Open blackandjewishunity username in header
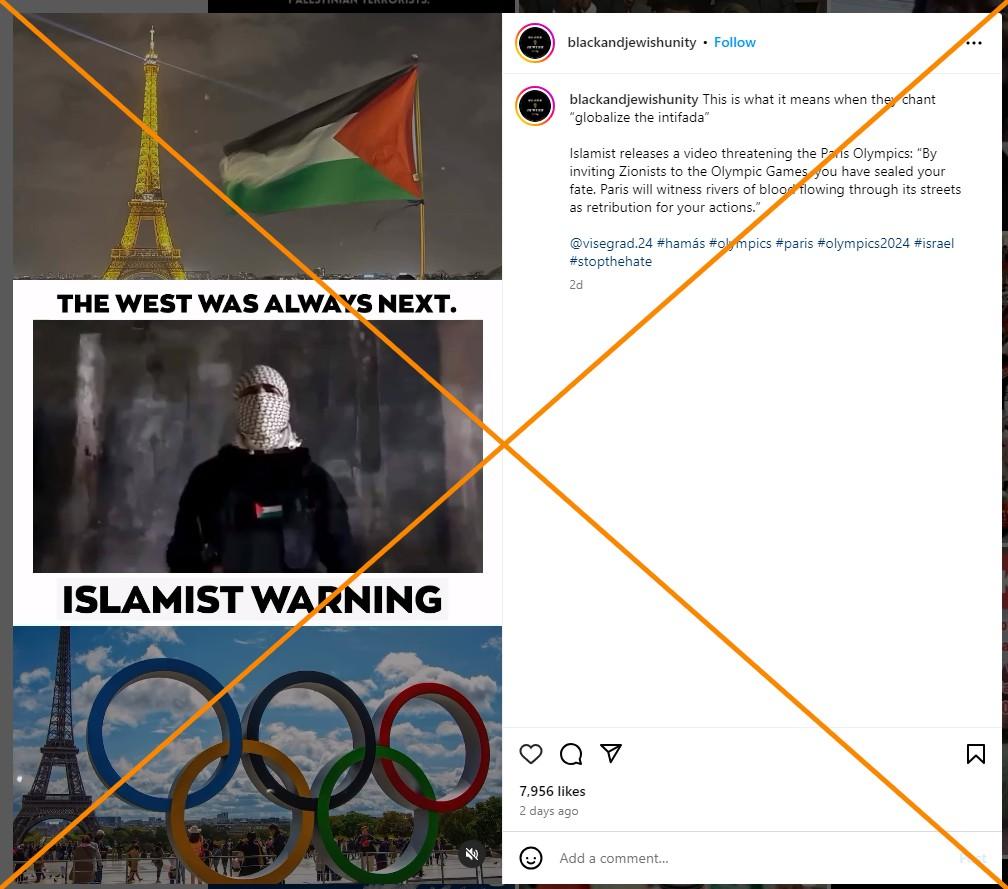 coord(631,42)
